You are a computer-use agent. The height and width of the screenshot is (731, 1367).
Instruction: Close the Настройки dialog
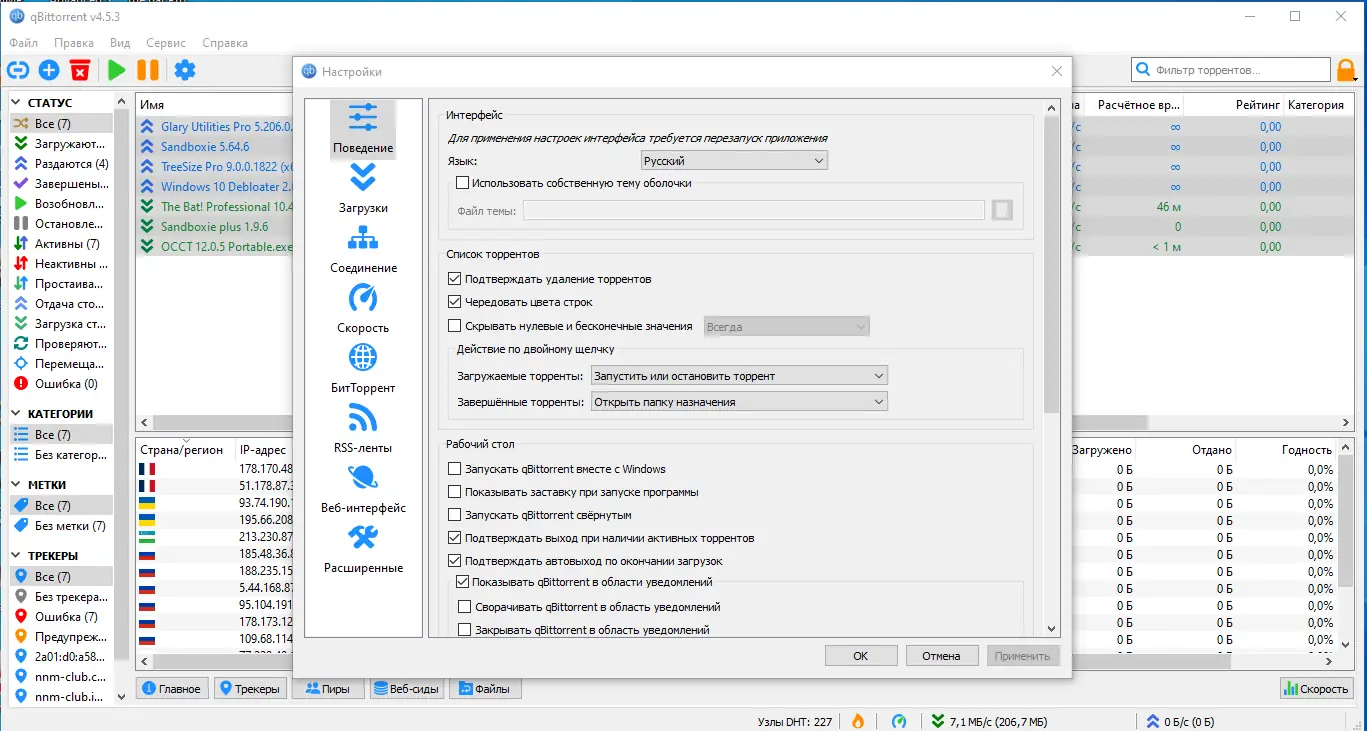(1057, 71)
